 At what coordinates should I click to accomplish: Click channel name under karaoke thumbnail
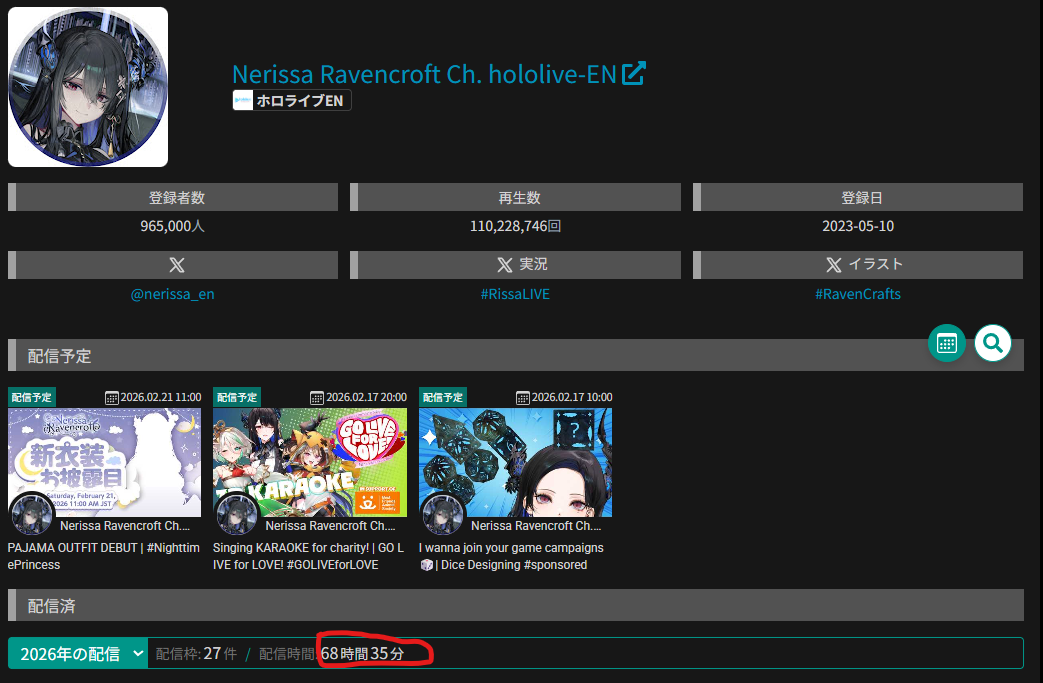pos(331,525)
